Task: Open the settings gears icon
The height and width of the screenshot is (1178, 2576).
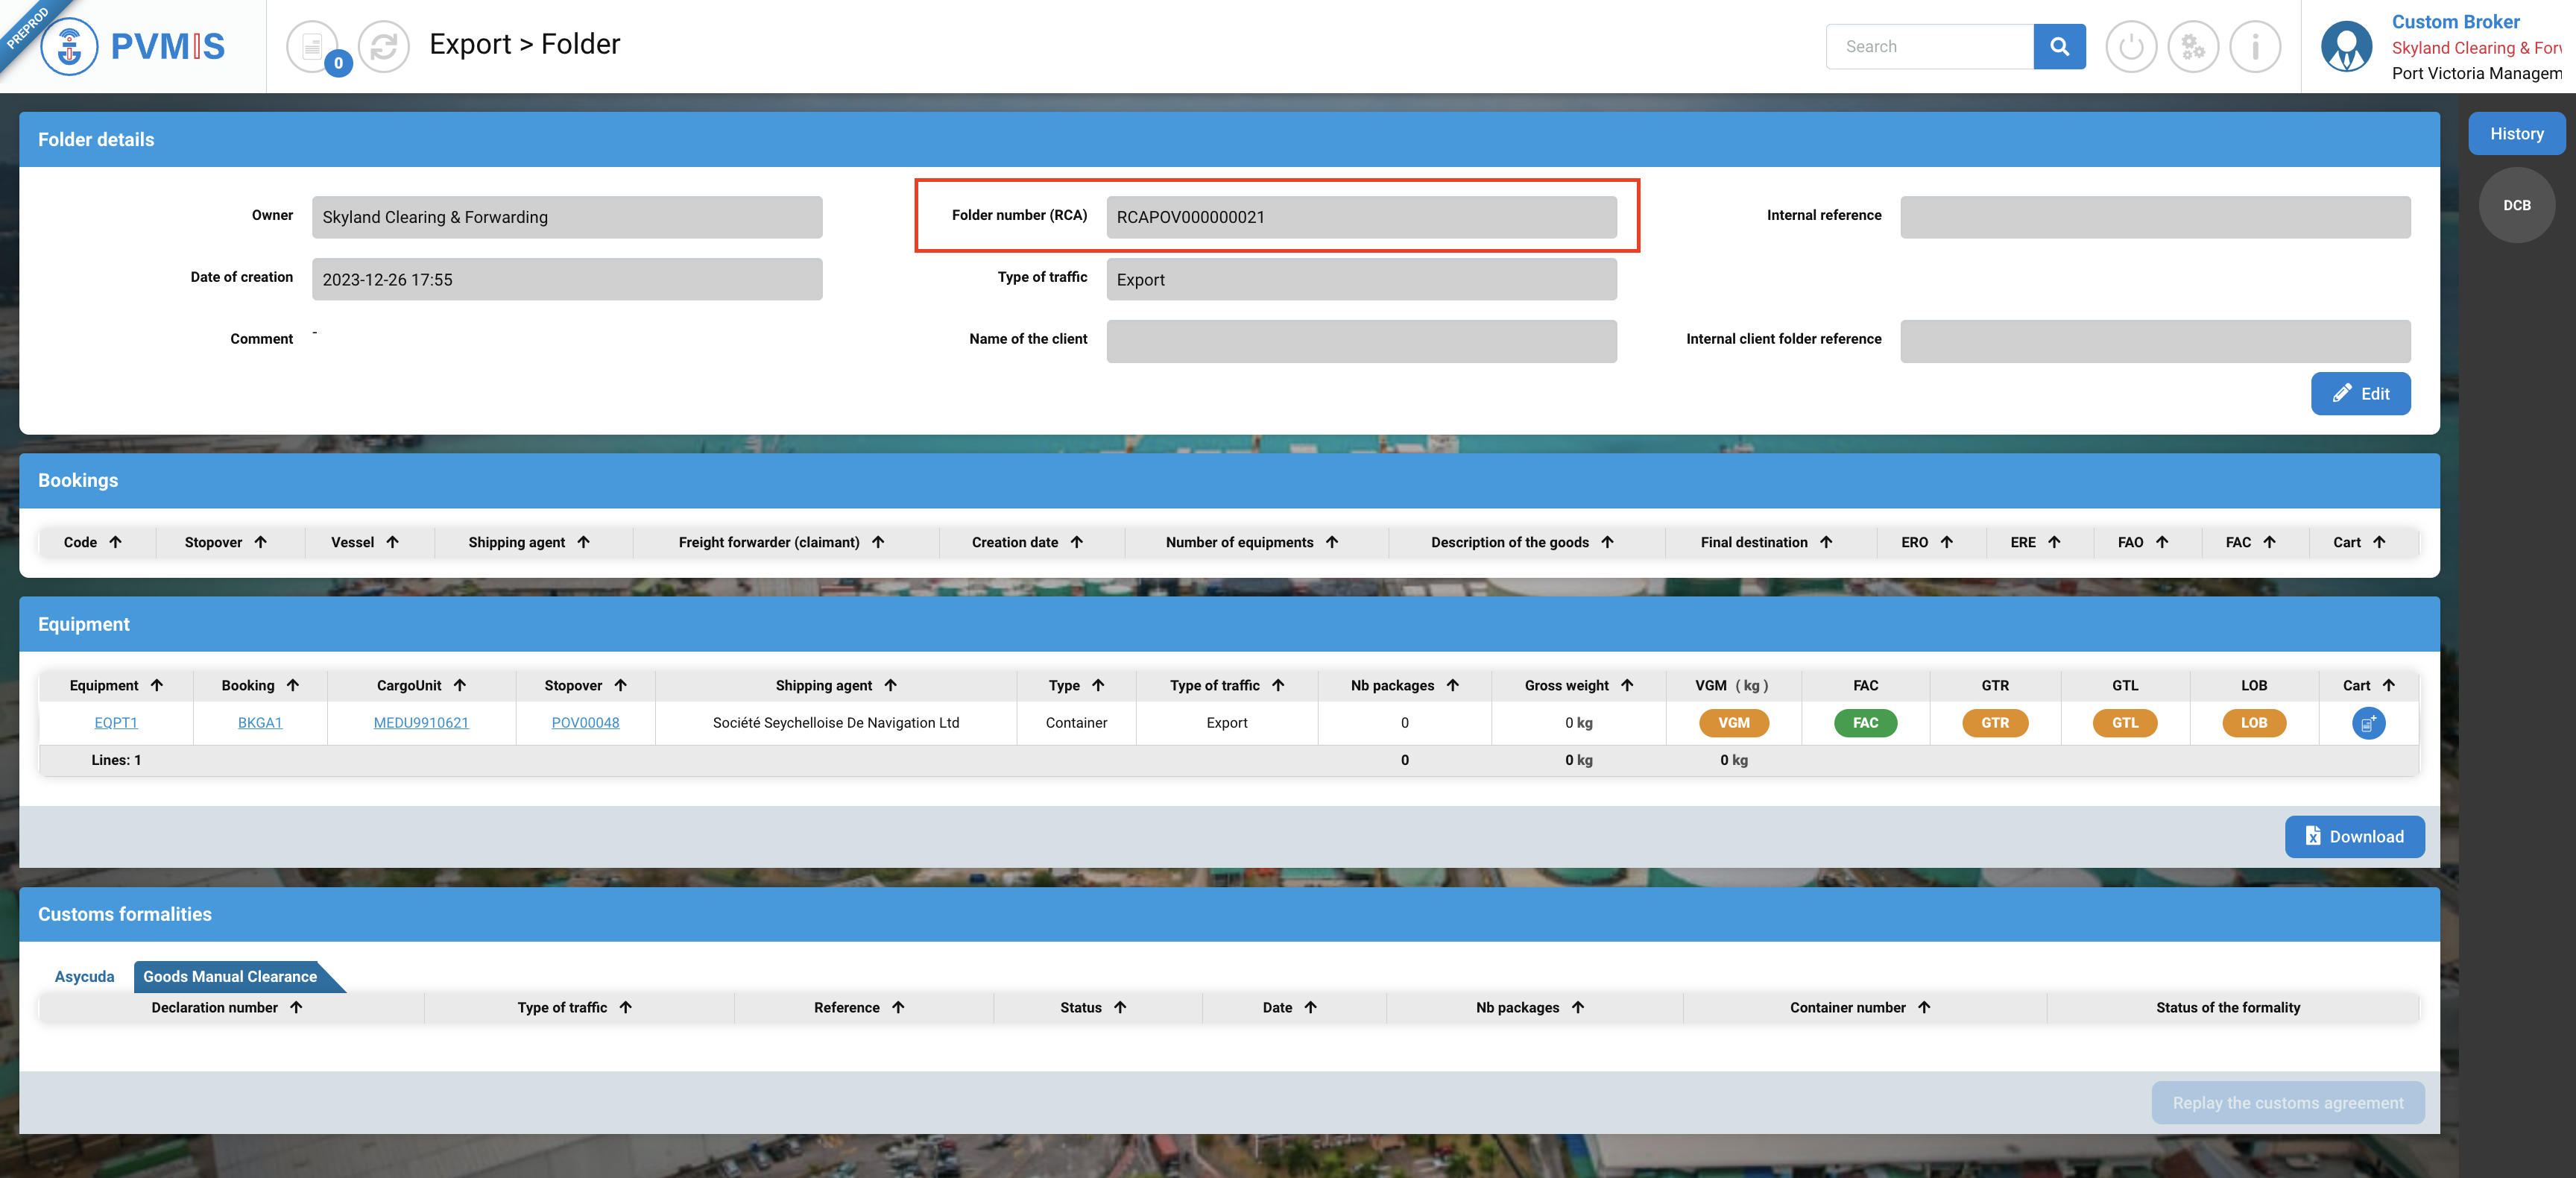Action: (2193, 46)
